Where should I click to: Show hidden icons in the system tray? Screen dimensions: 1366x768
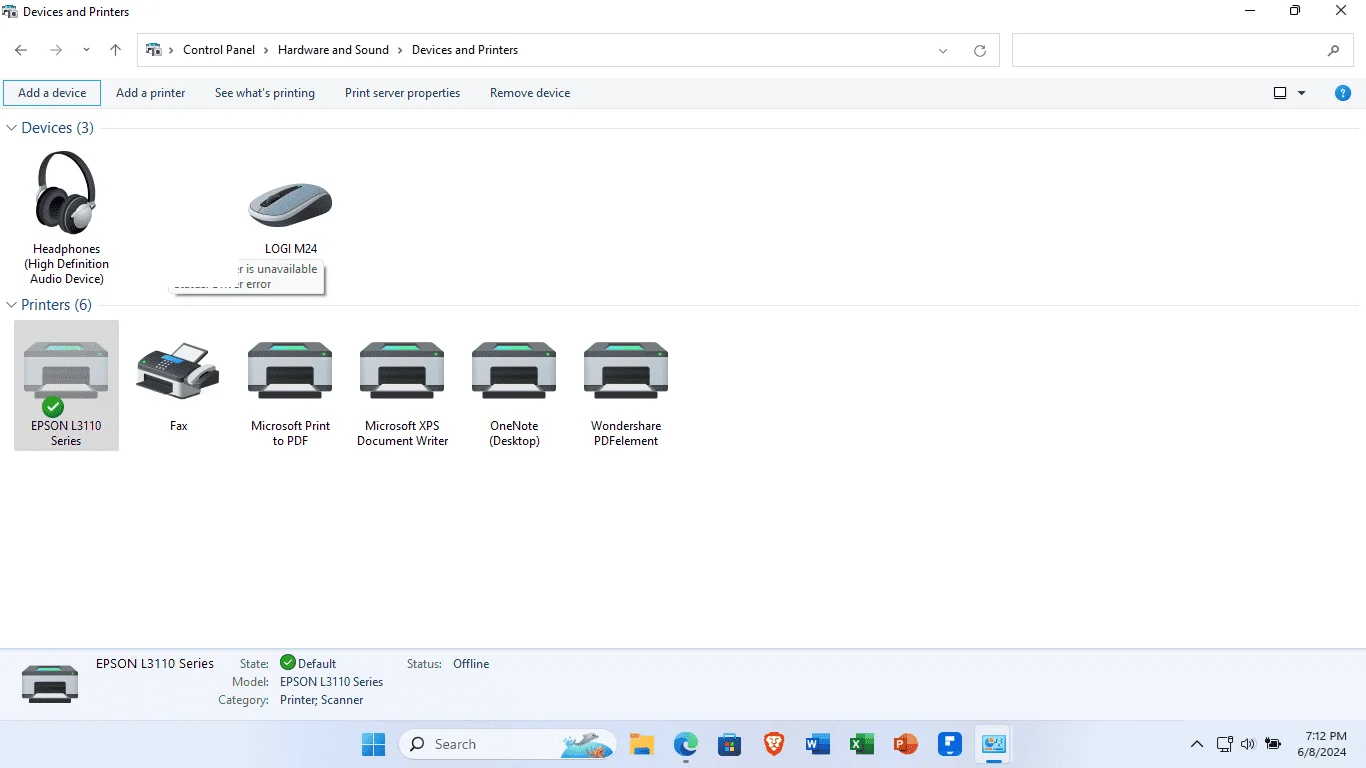[1196, 744]
